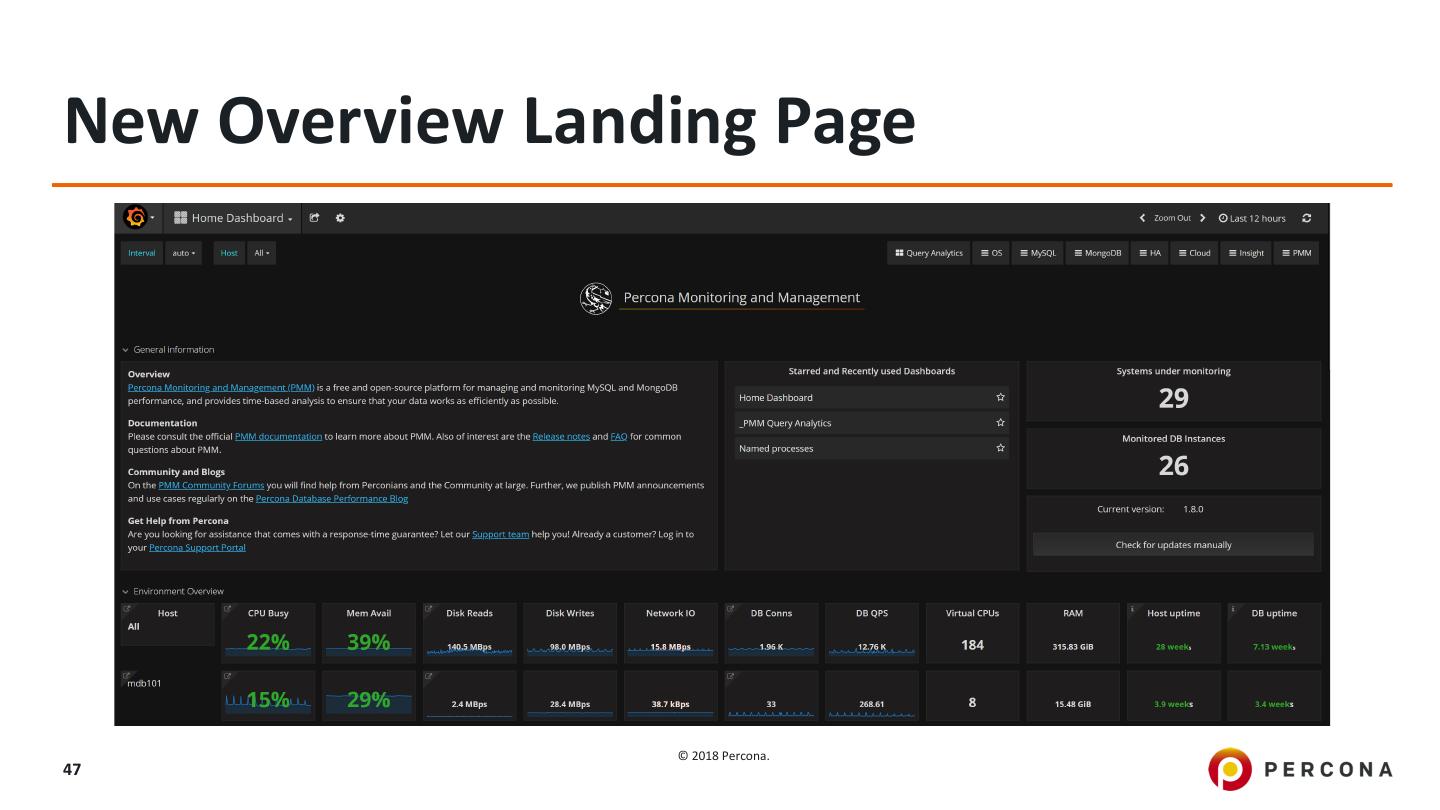The image size is (1440, 810).
Task: Click the mdb101 29% Mem Avail value
Action: coord(368,700)
